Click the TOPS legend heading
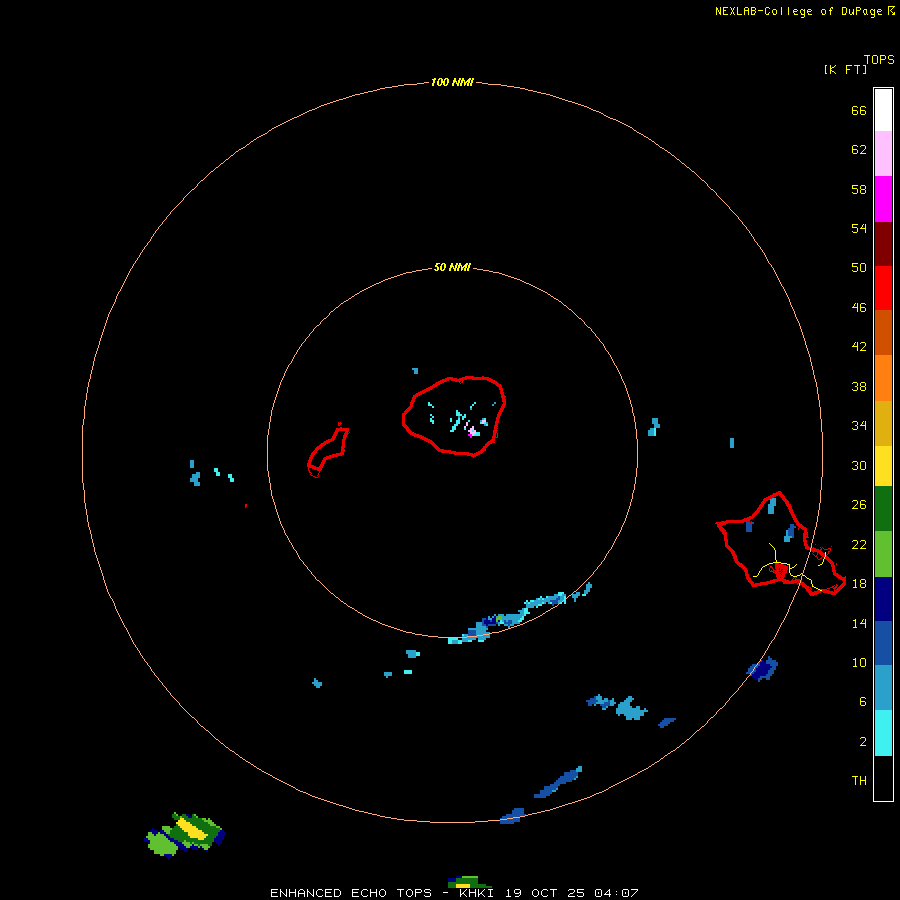Image resolution: width=900 pixels, height=900 pixels. tap(879, 59)
